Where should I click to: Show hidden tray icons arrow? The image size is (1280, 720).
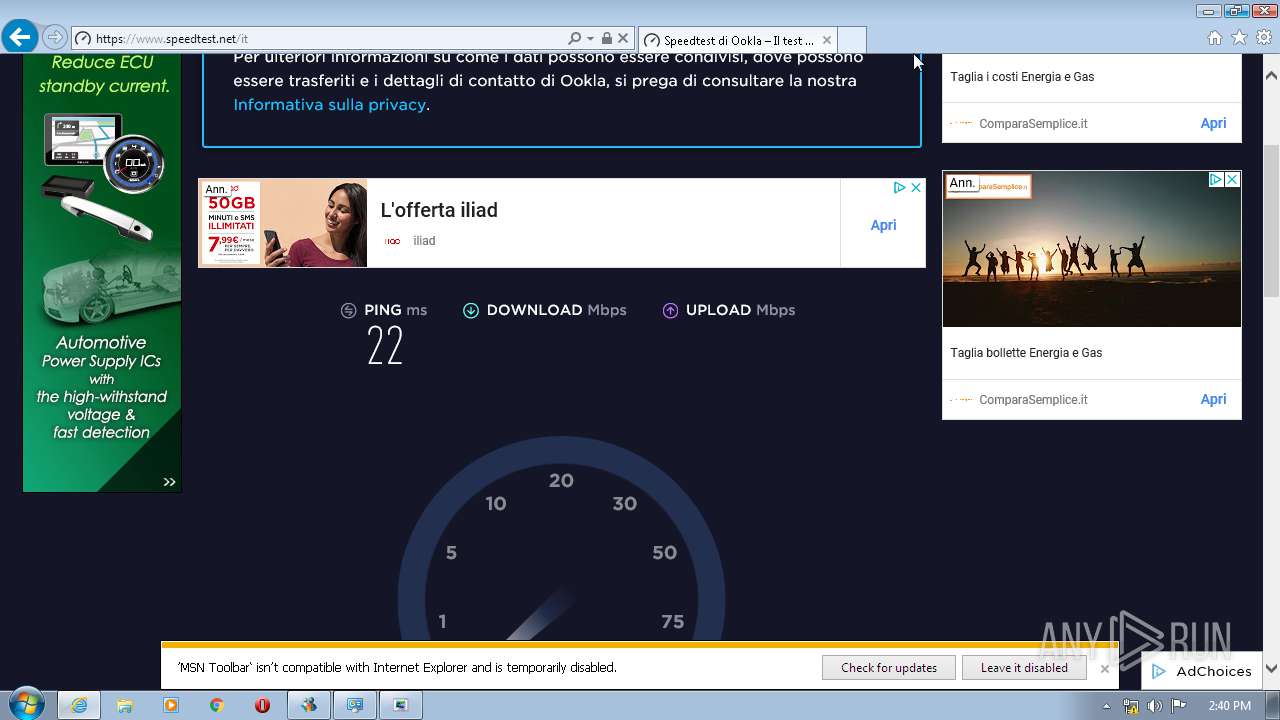point(1106,706)
